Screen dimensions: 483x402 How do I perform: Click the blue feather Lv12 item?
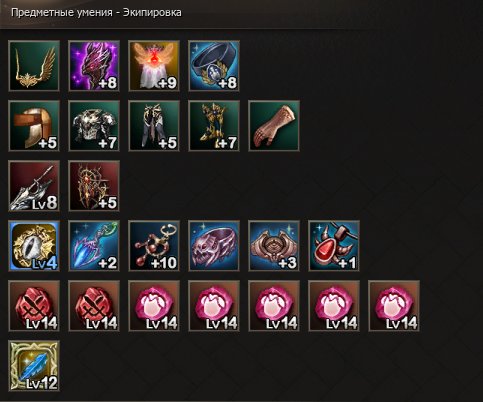(34, 366)
